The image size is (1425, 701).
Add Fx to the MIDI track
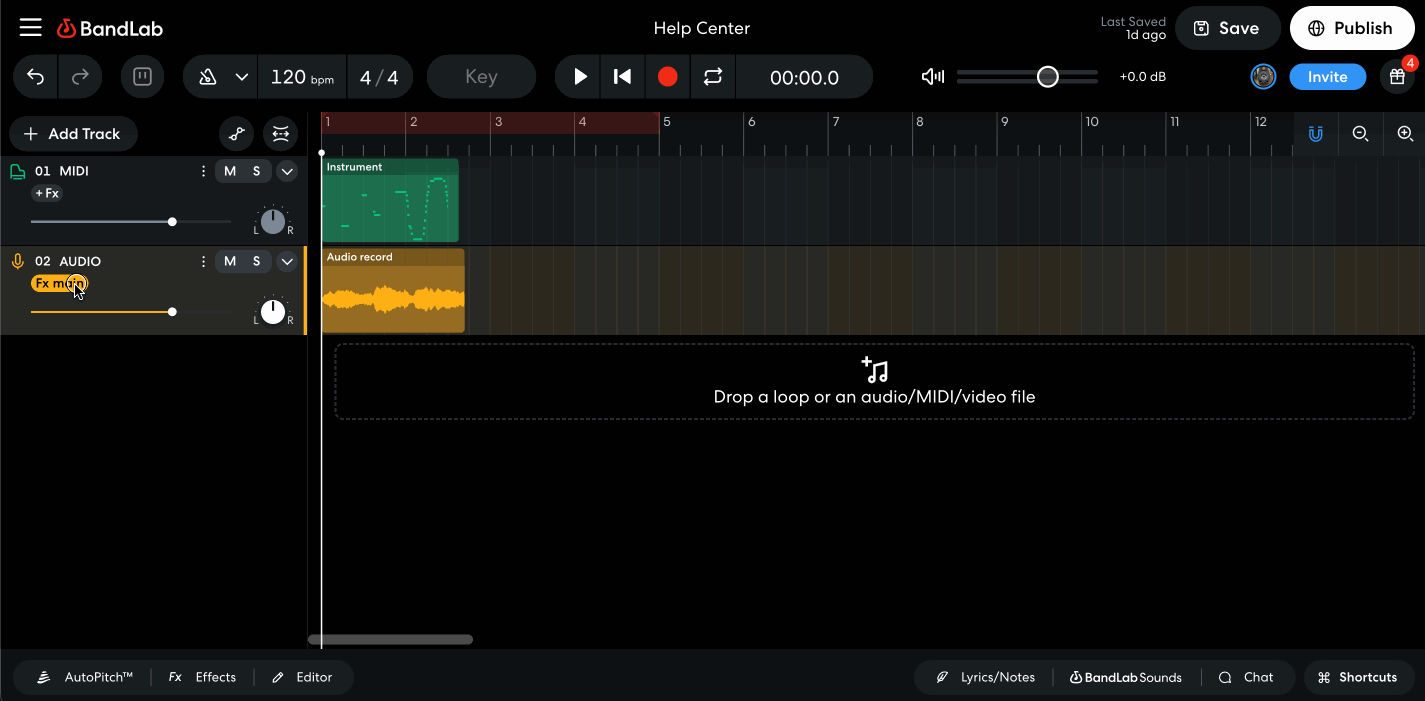click(47, 193)
